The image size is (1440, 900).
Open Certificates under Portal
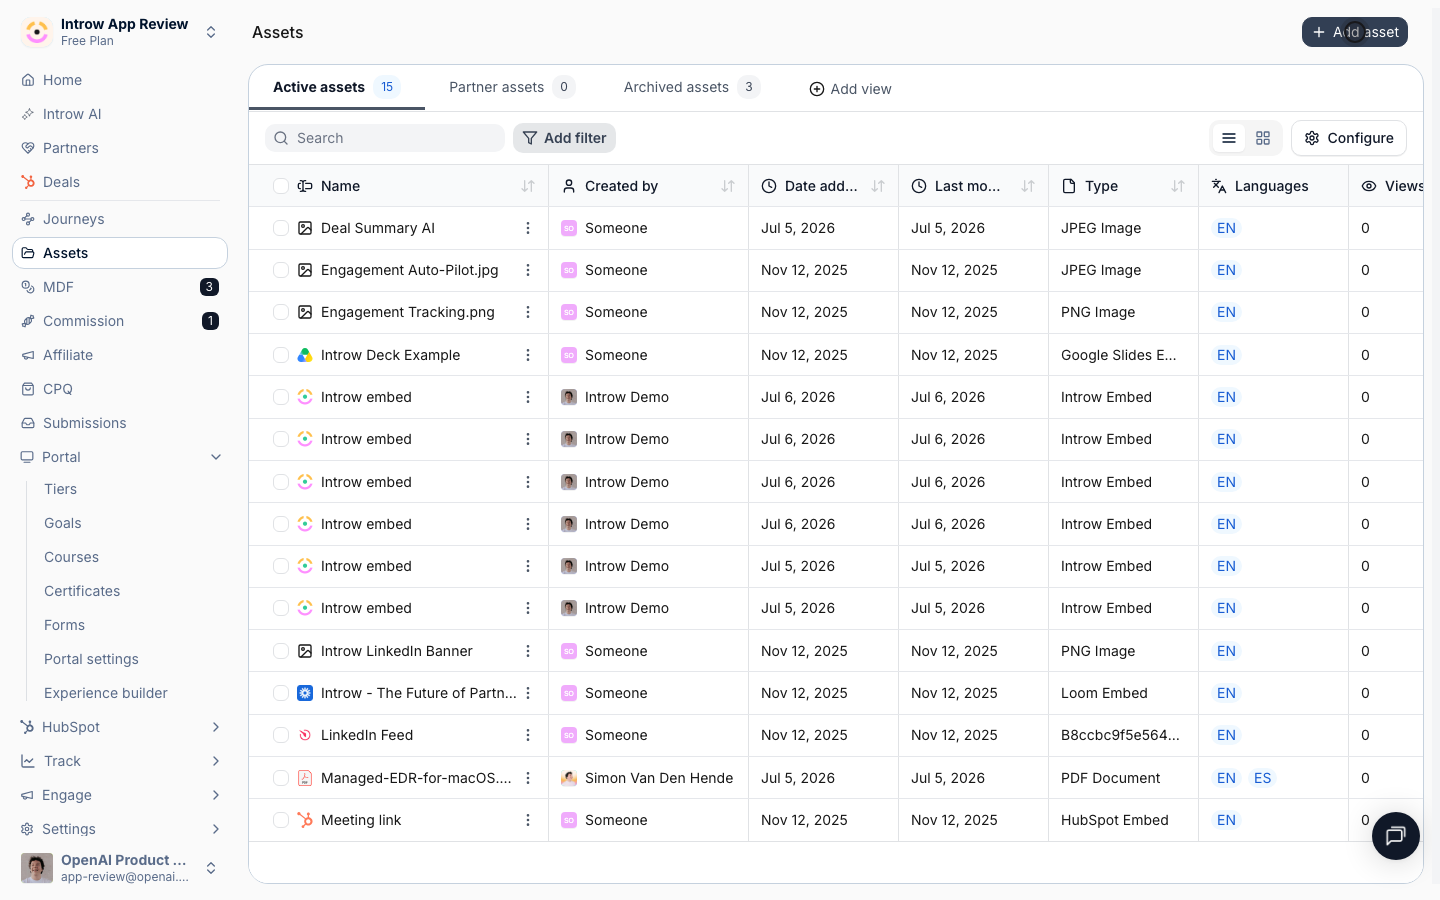82,591
